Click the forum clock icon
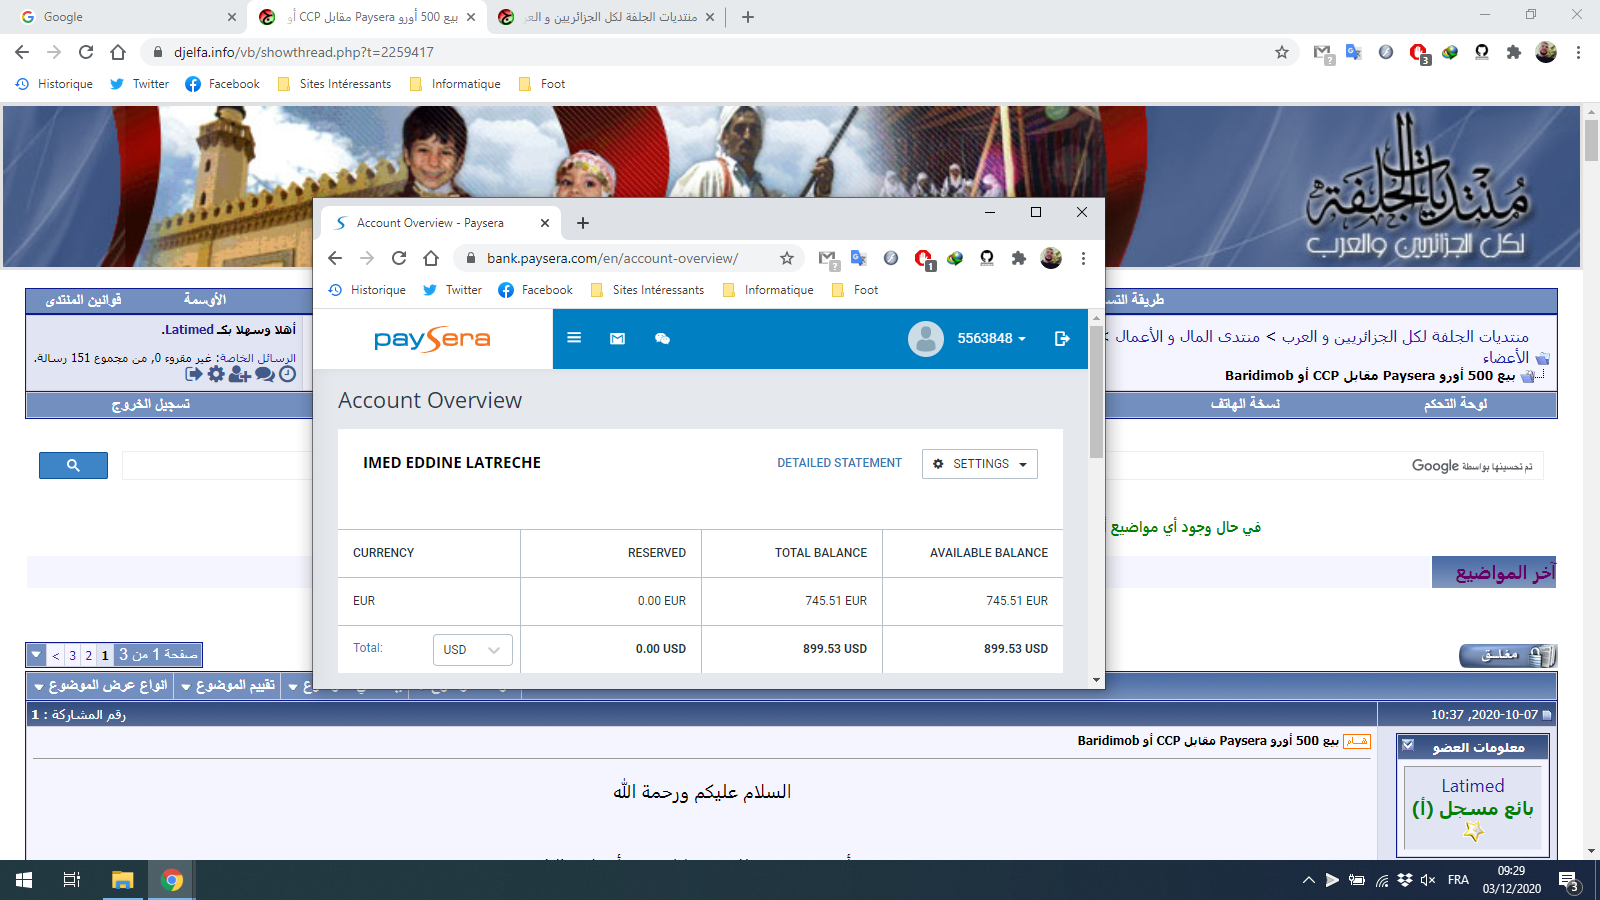The image size is (1600, 900). click(288, 374)
